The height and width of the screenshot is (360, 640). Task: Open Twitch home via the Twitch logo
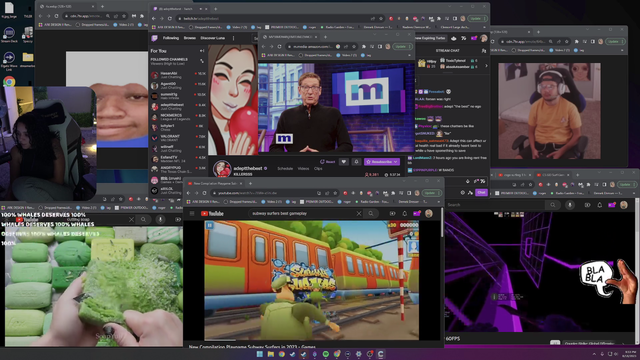pos(155,38)
